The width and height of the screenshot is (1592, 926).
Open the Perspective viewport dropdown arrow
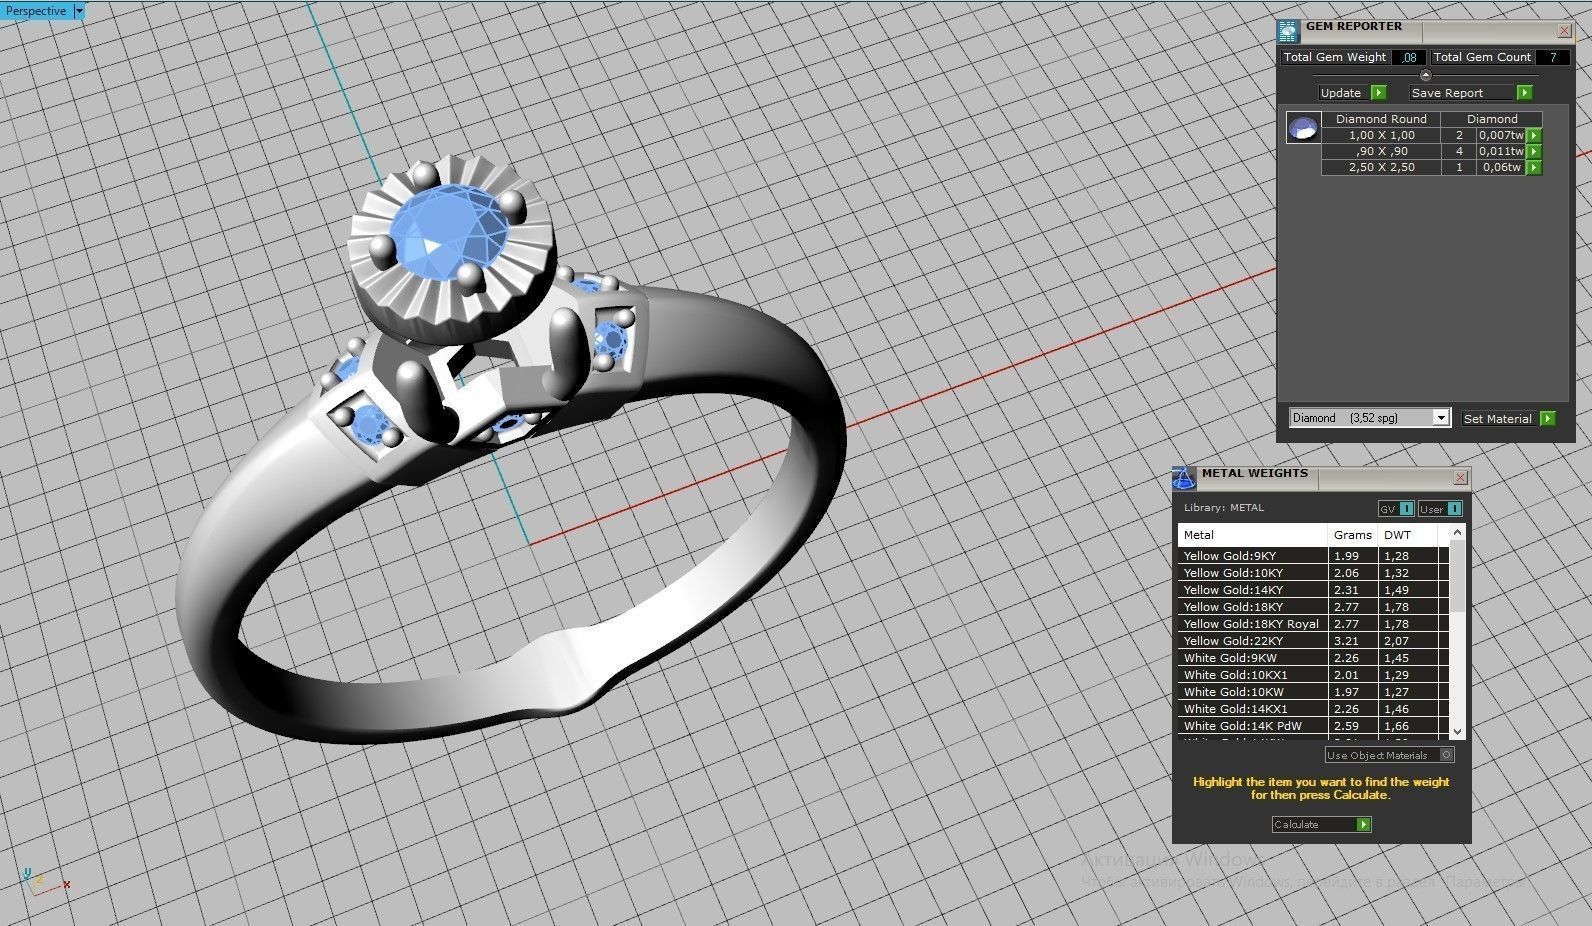click(x=79, y=11)
